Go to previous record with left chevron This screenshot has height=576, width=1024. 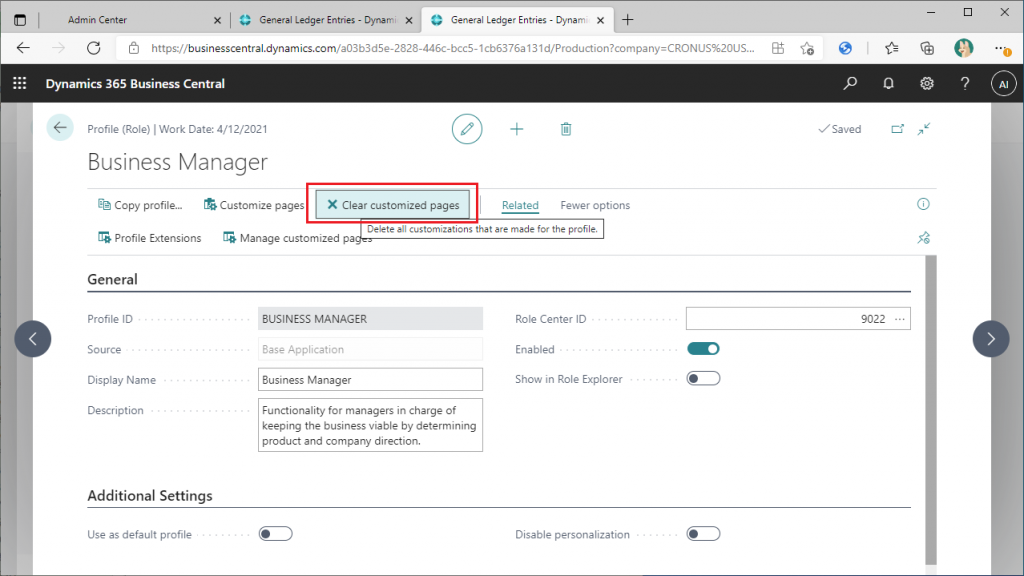33,338
